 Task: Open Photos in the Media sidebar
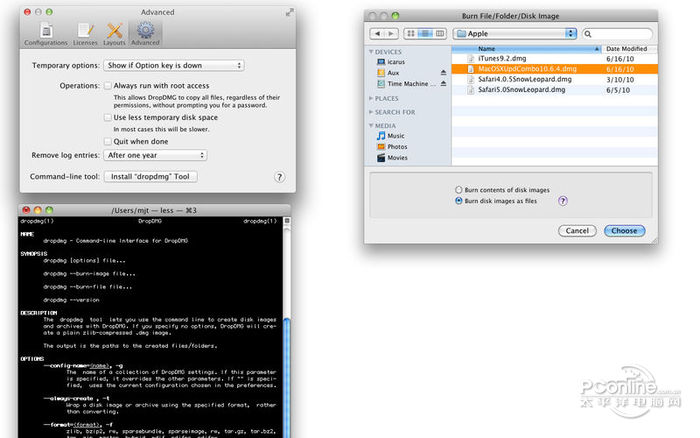392,147
